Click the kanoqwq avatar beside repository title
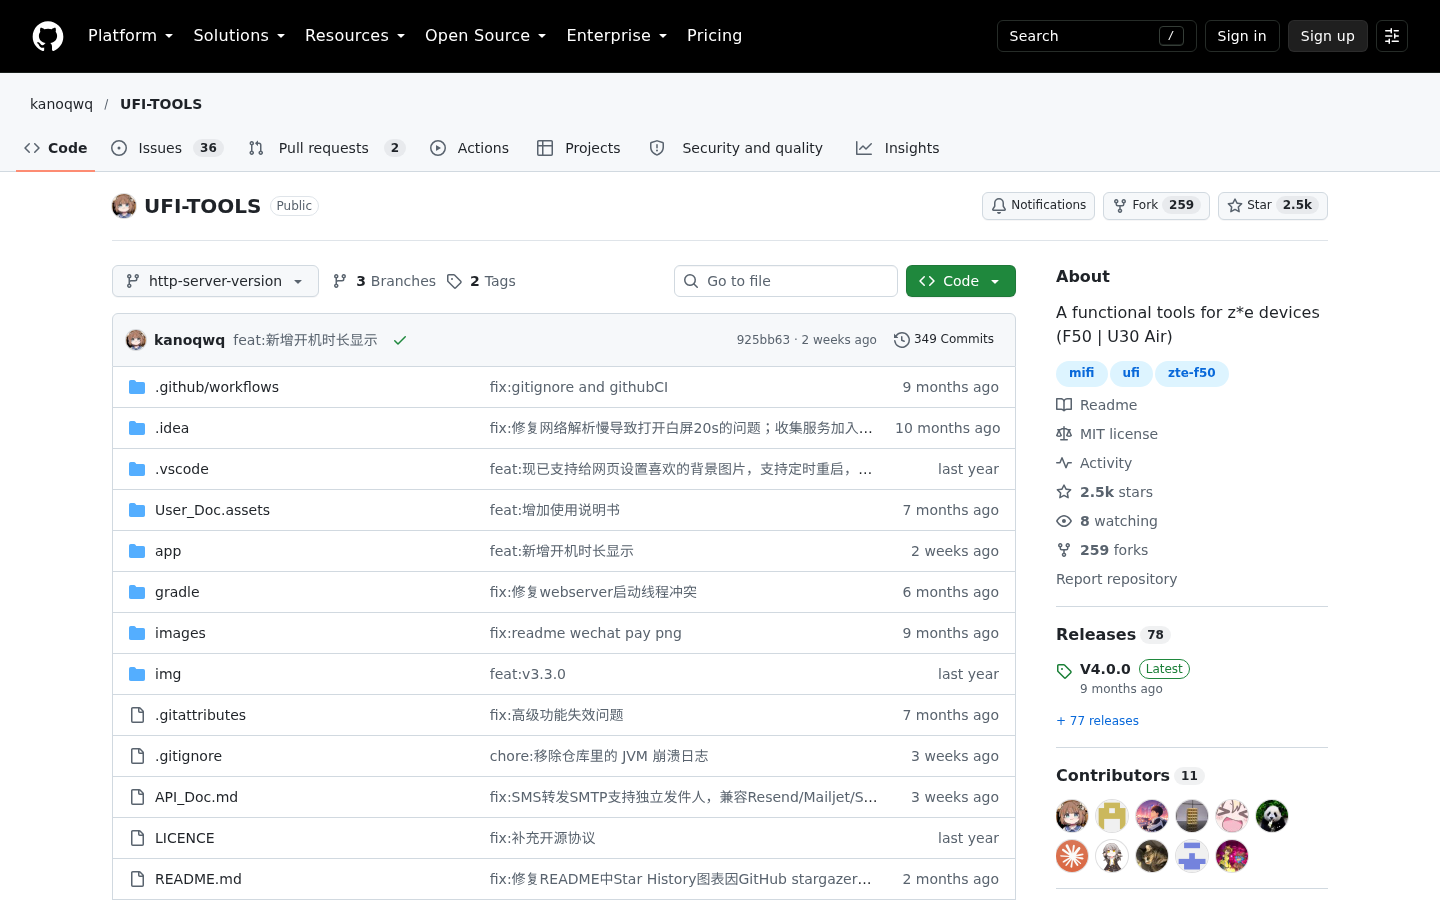 pyautogui.click(x=124, y=206)
